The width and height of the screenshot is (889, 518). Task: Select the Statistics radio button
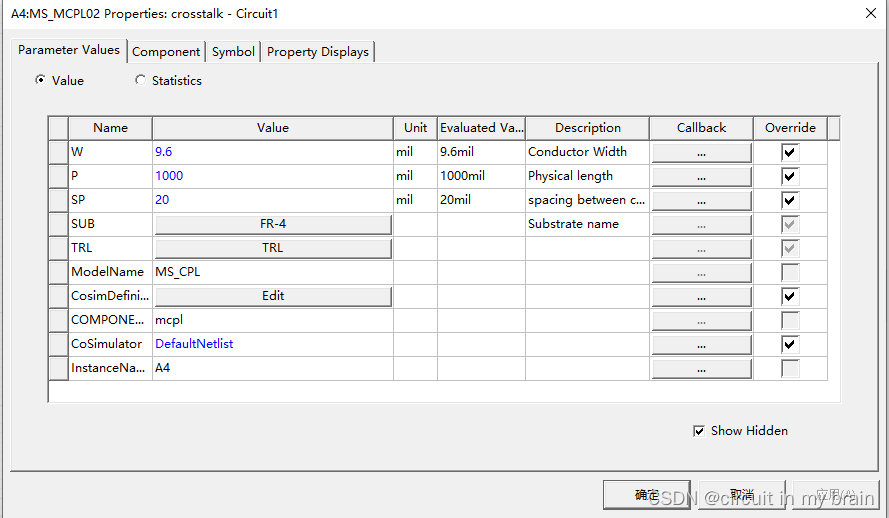tap(140, 81)
